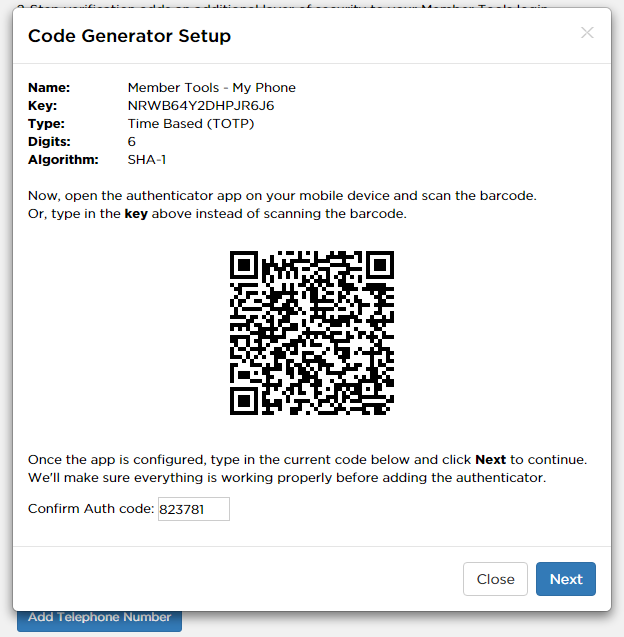
Task: Click the bold word Next in the instructions
Action: (490, 459)
